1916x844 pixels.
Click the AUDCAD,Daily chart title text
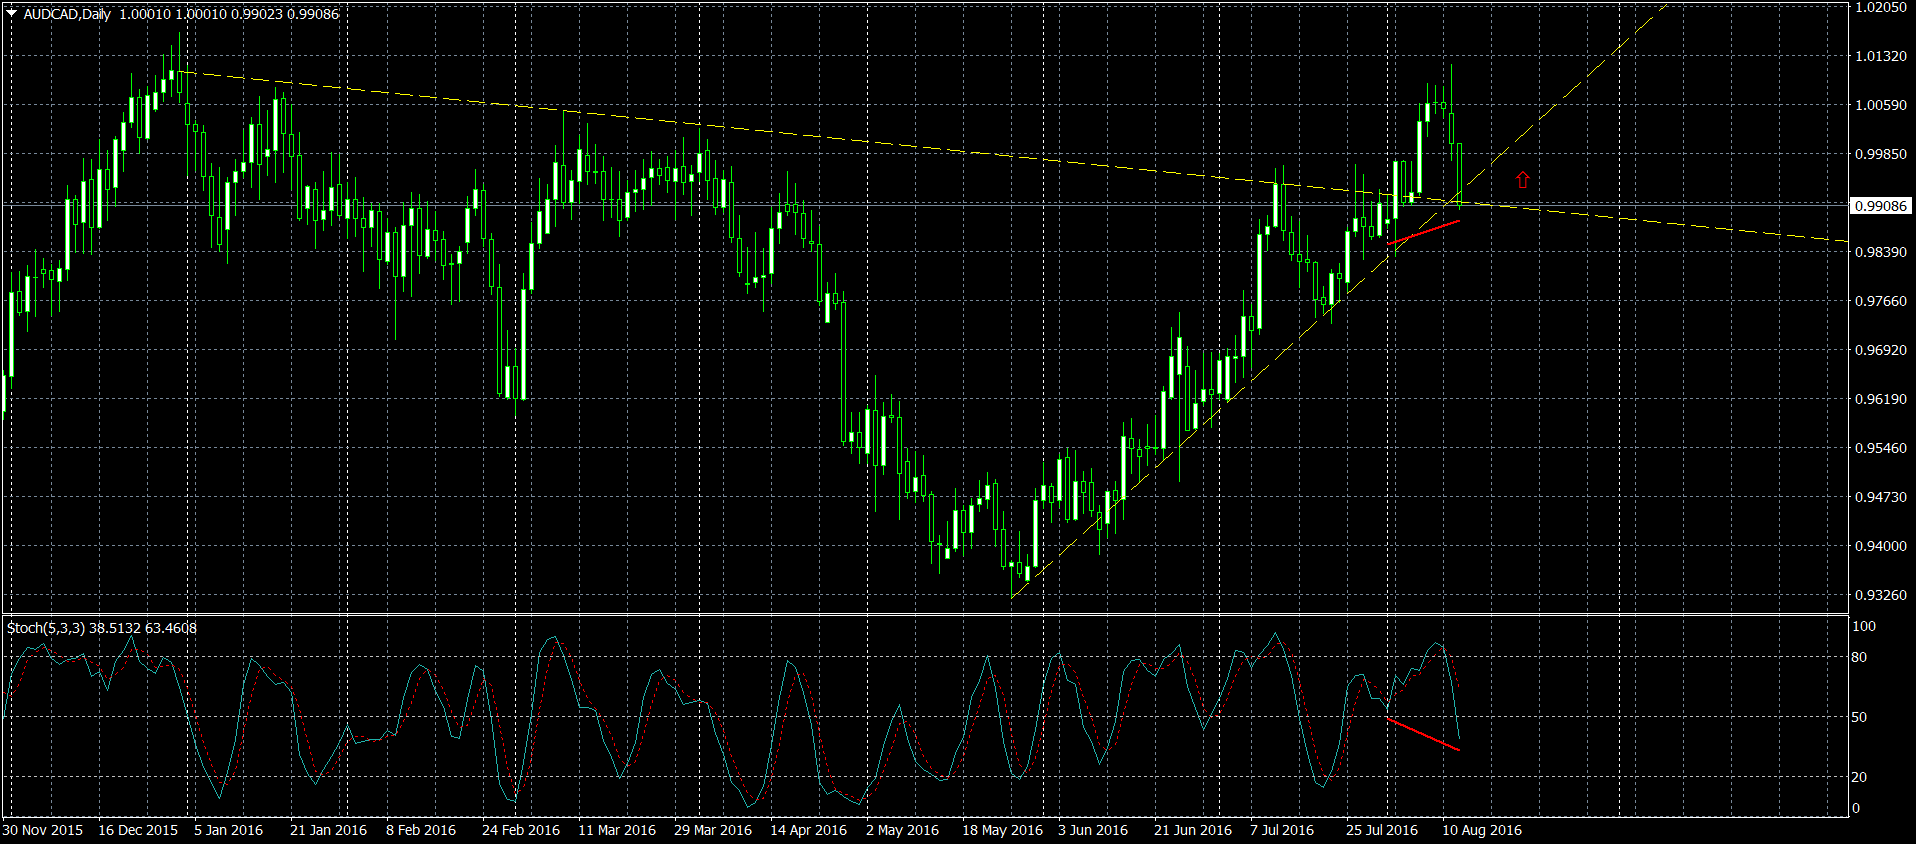(67, 14)
